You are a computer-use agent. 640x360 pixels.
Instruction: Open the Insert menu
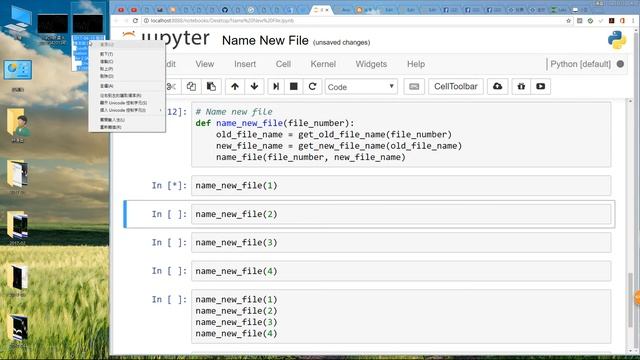245,64
